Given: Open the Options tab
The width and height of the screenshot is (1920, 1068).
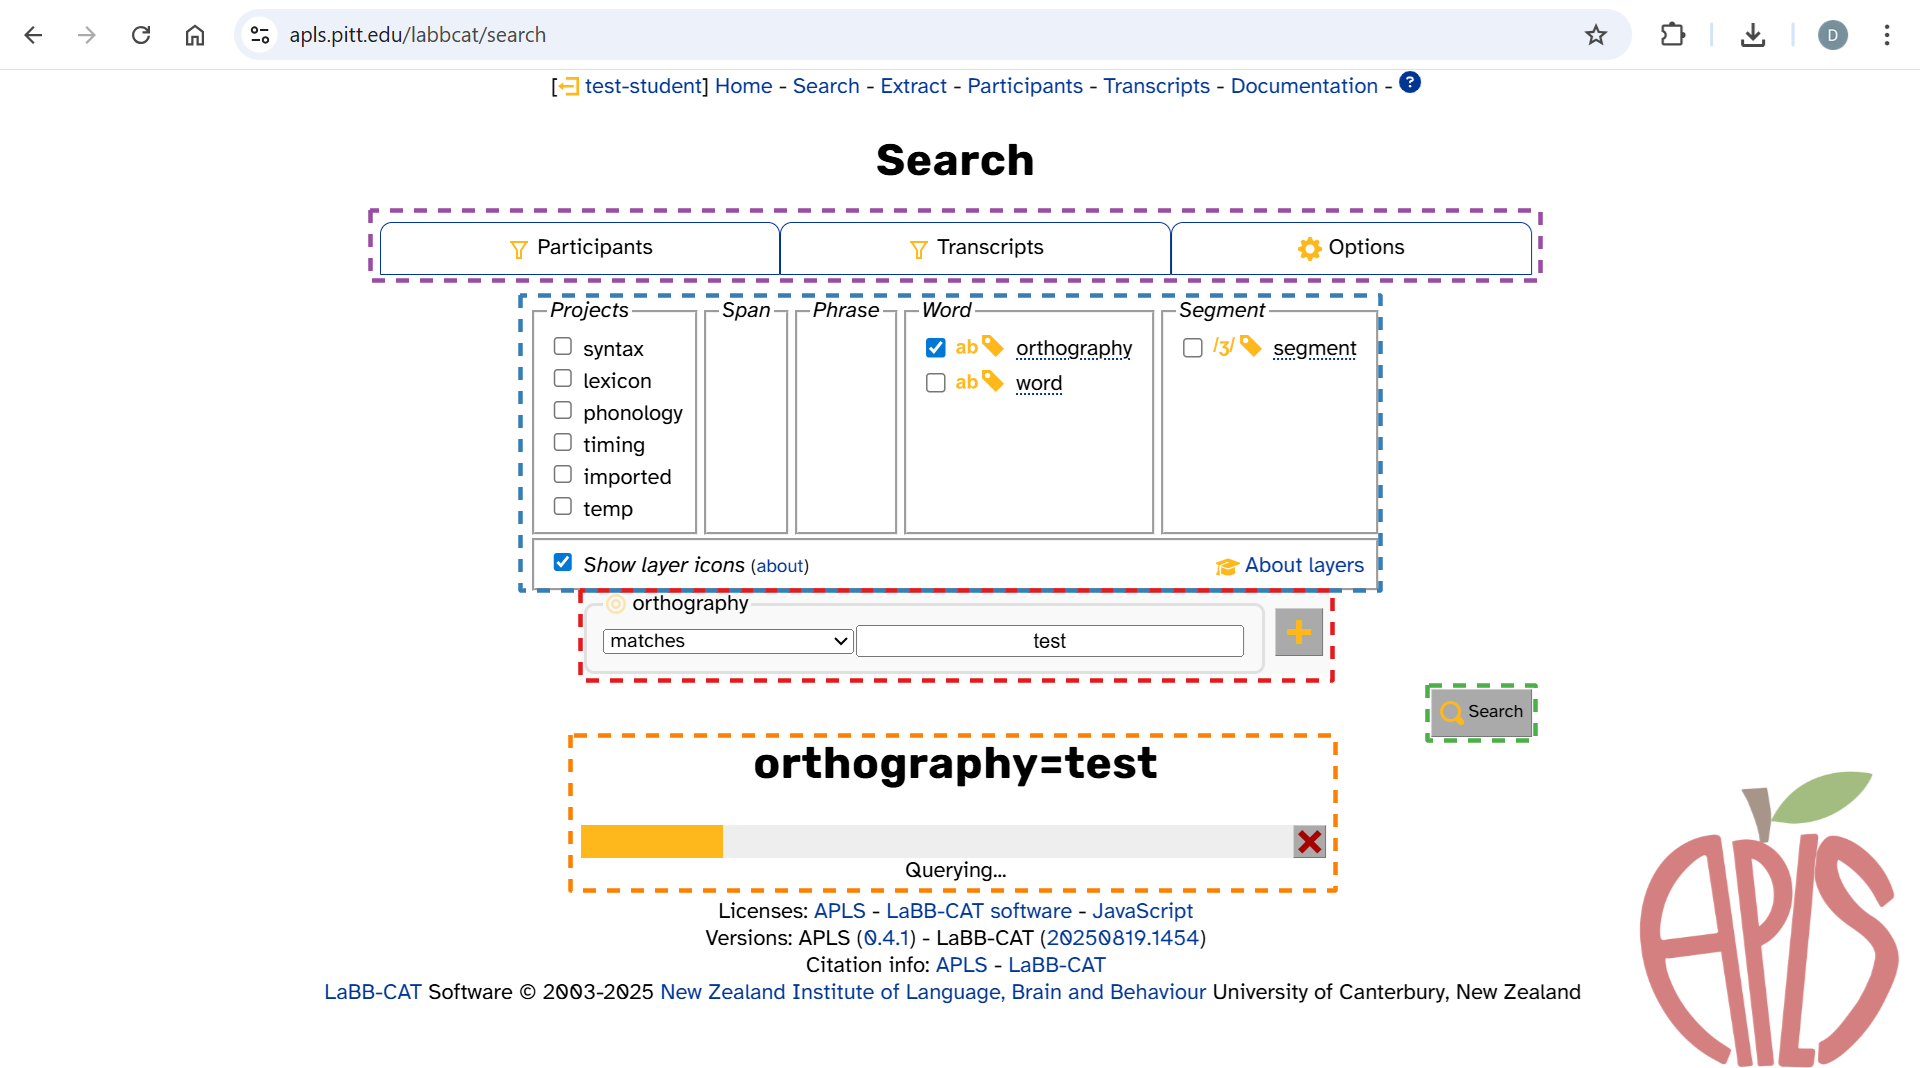Looking at the screenshot, I should [x=1350, y=248].
